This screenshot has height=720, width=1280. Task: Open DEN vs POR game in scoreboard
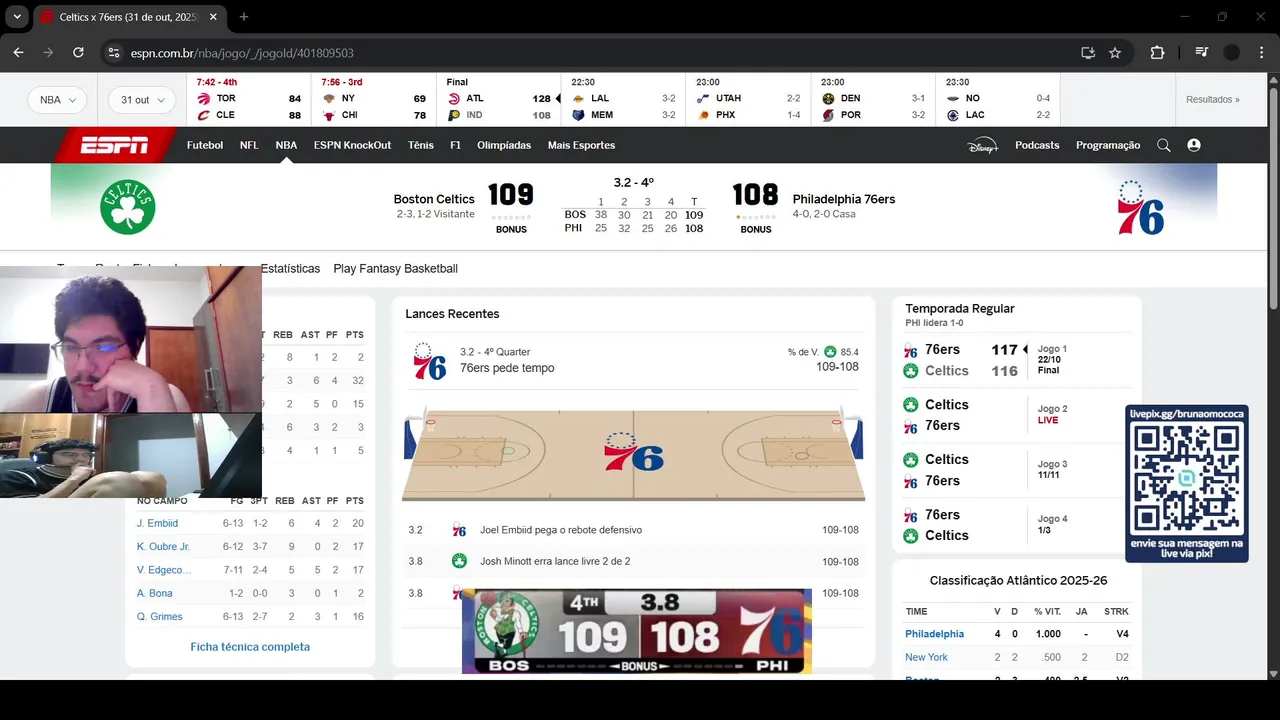click(873, 99)
